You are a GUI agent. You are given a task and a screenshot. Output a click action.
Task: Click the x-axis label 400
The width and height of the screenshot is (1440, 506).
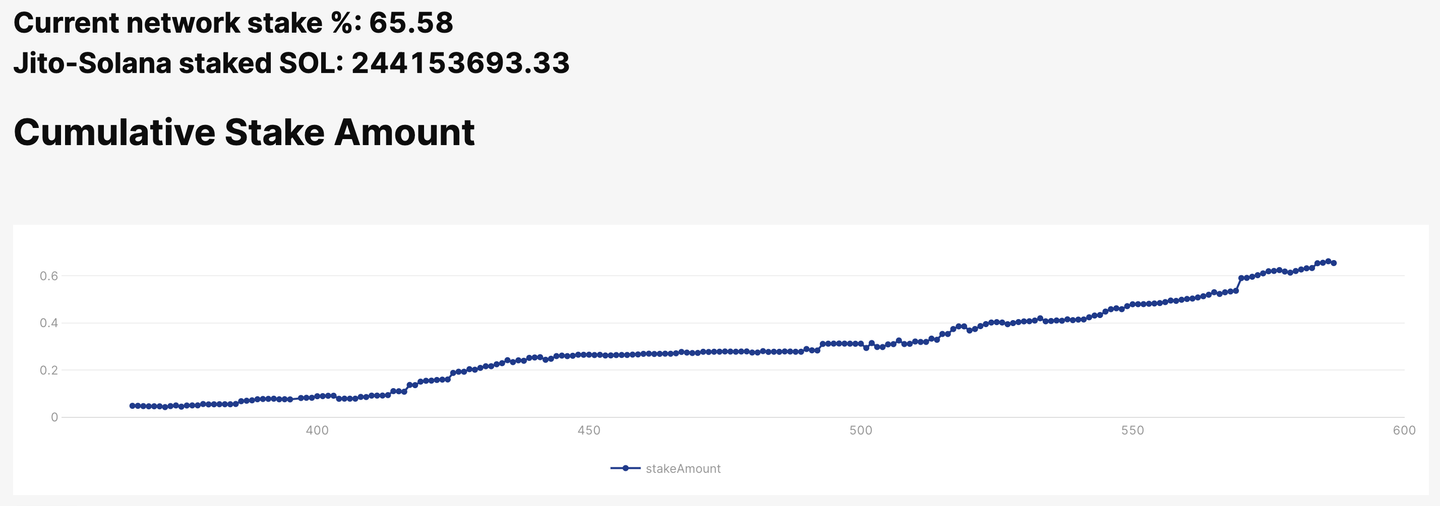pos(317,431)
